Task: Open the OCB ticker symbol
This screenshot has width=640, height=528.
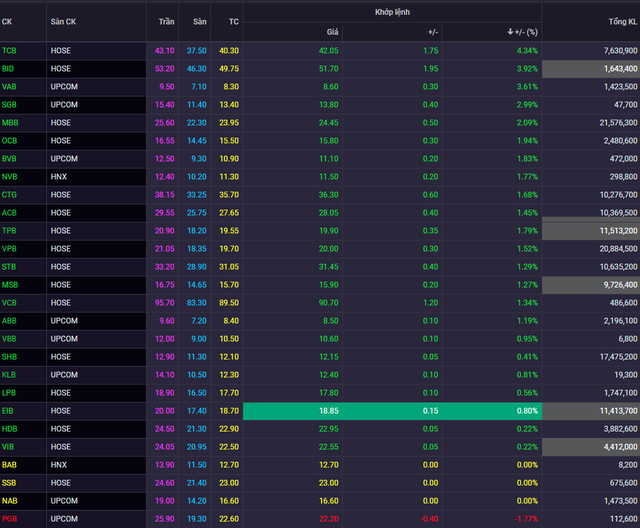Action: (9, 140)
